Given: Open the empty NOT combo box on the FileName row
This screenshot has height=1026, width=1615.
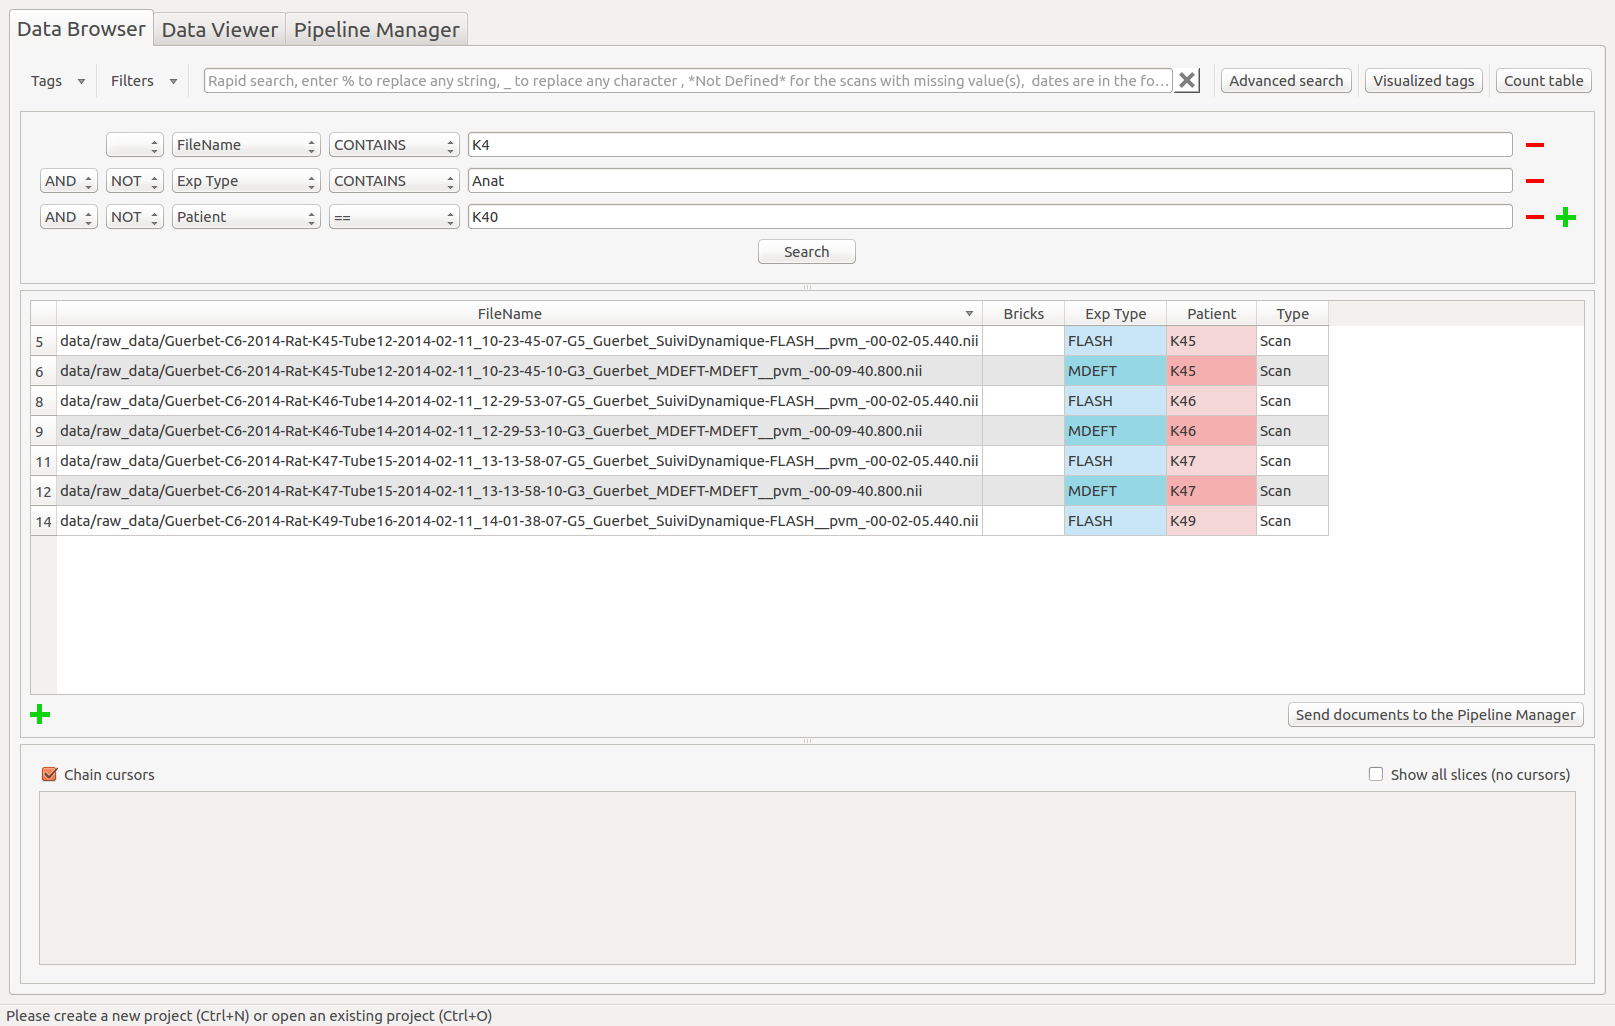Looking at the screenshot, I should [x=135, y=145].
